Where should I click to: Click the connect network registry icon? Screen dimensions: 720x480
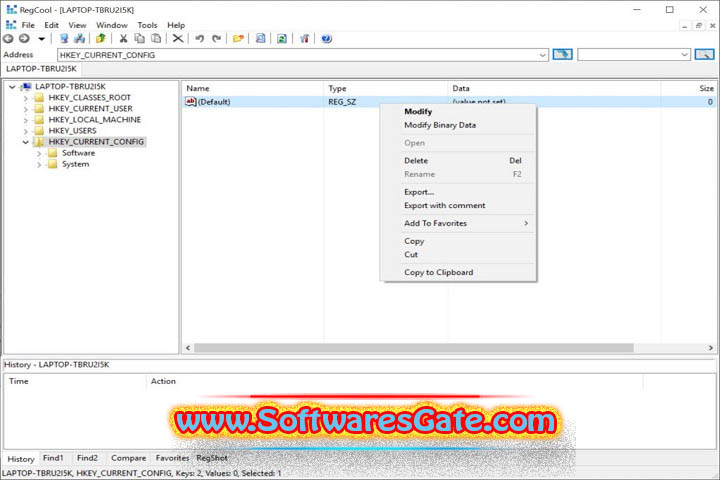(64, 39)
